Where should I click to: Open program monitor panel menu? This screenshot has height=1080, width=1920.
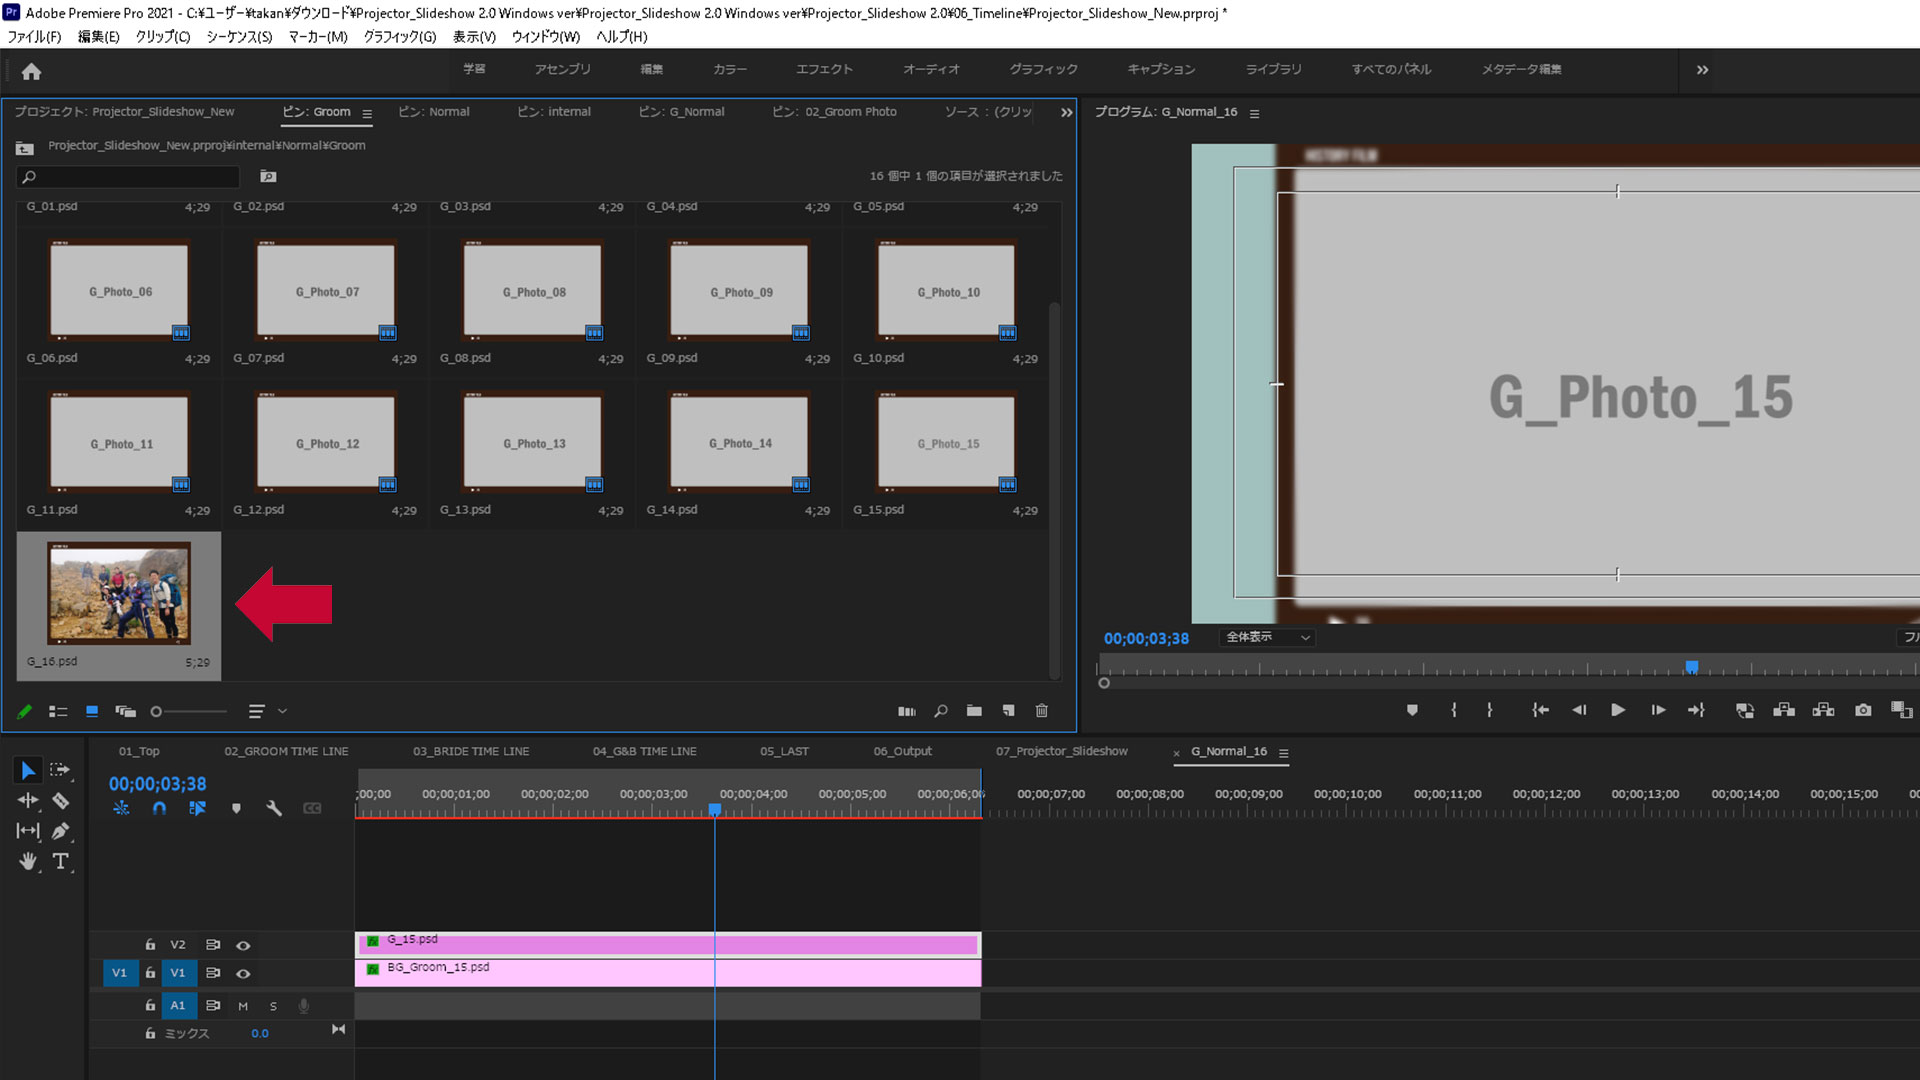1254,113
